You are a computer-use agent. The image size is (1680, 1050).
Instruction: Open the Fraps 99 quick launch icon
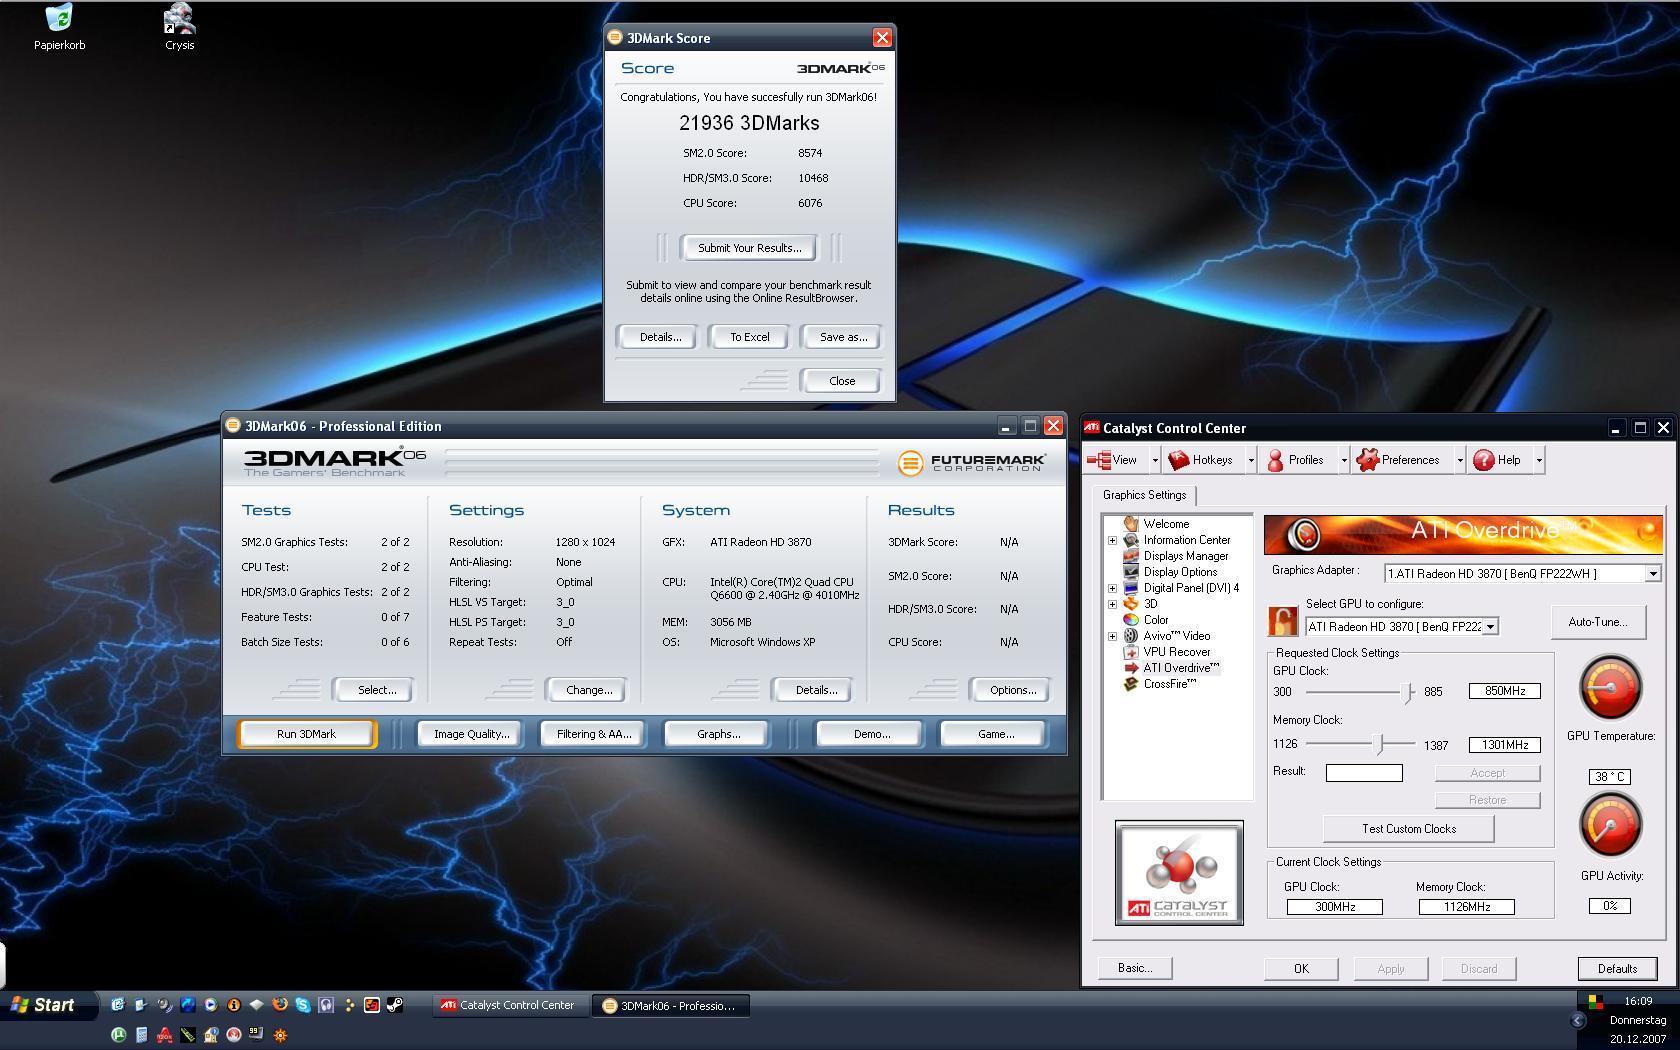click(x=256, y=1034)
